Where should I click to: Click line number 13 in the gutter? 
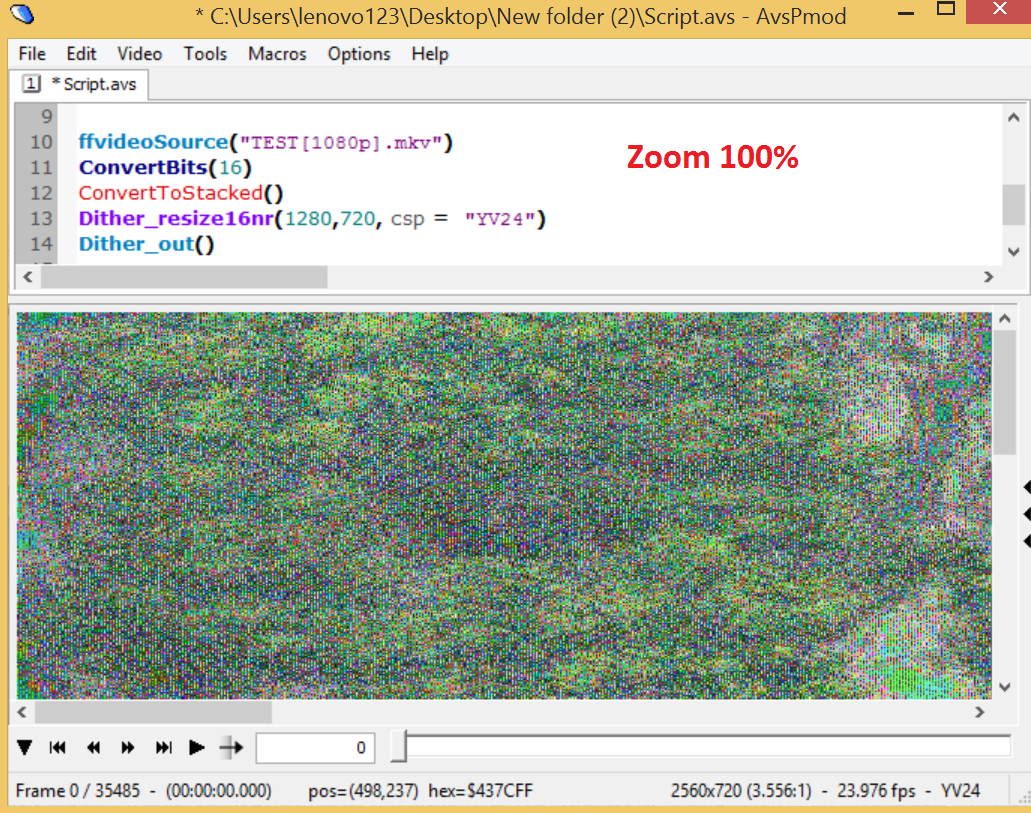coord(41,218)
